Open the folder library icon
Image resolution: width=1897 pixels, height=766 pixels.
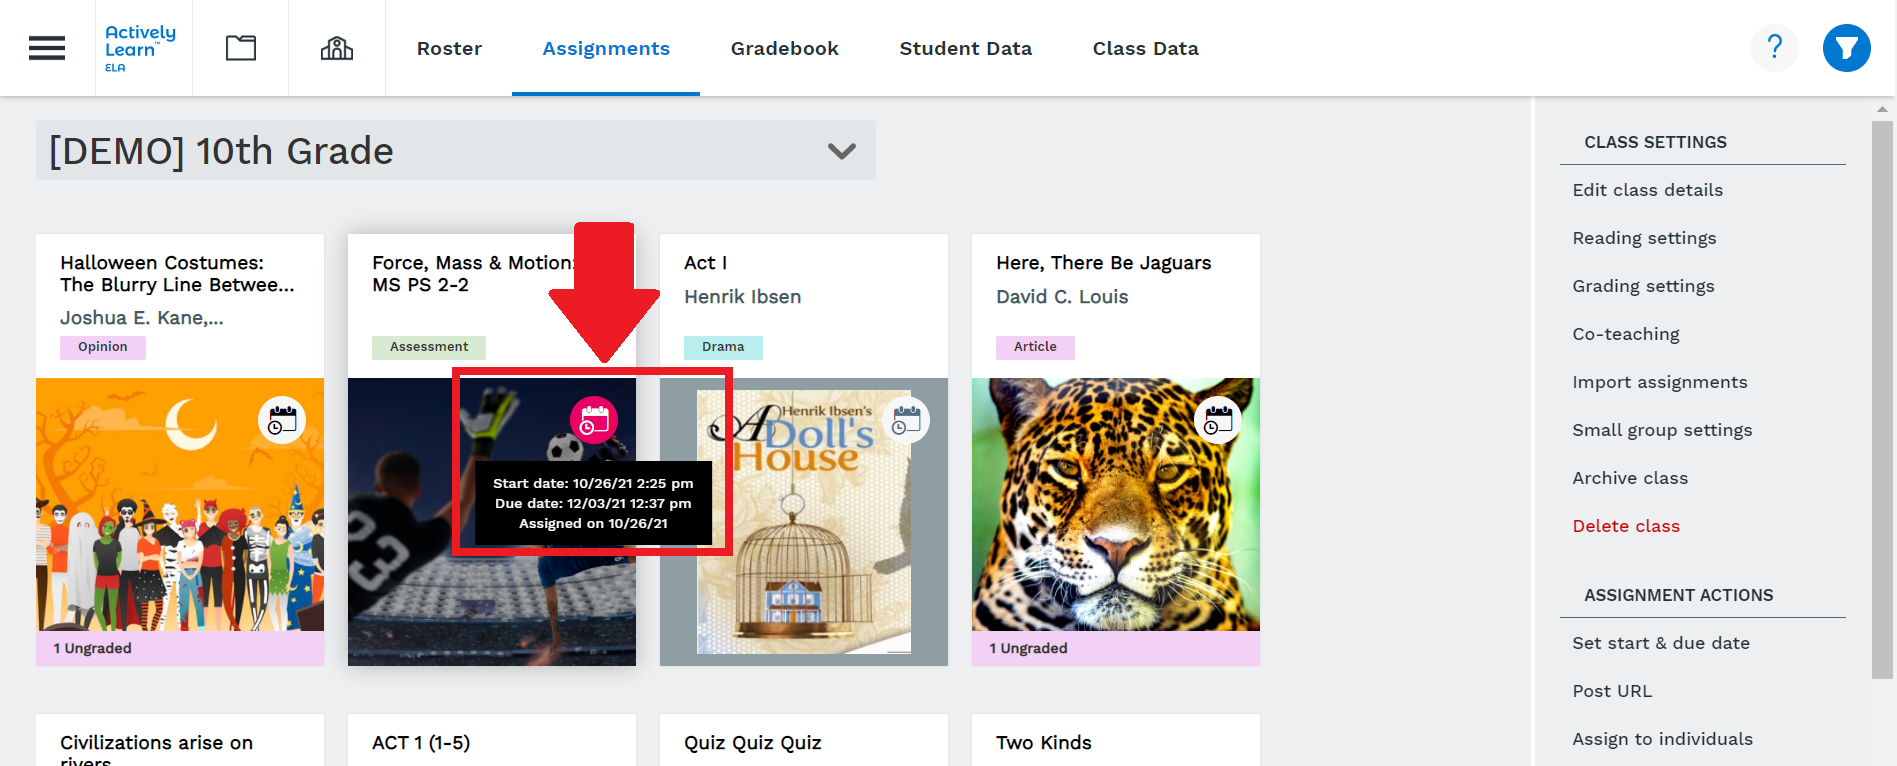[x=241, y=48]
